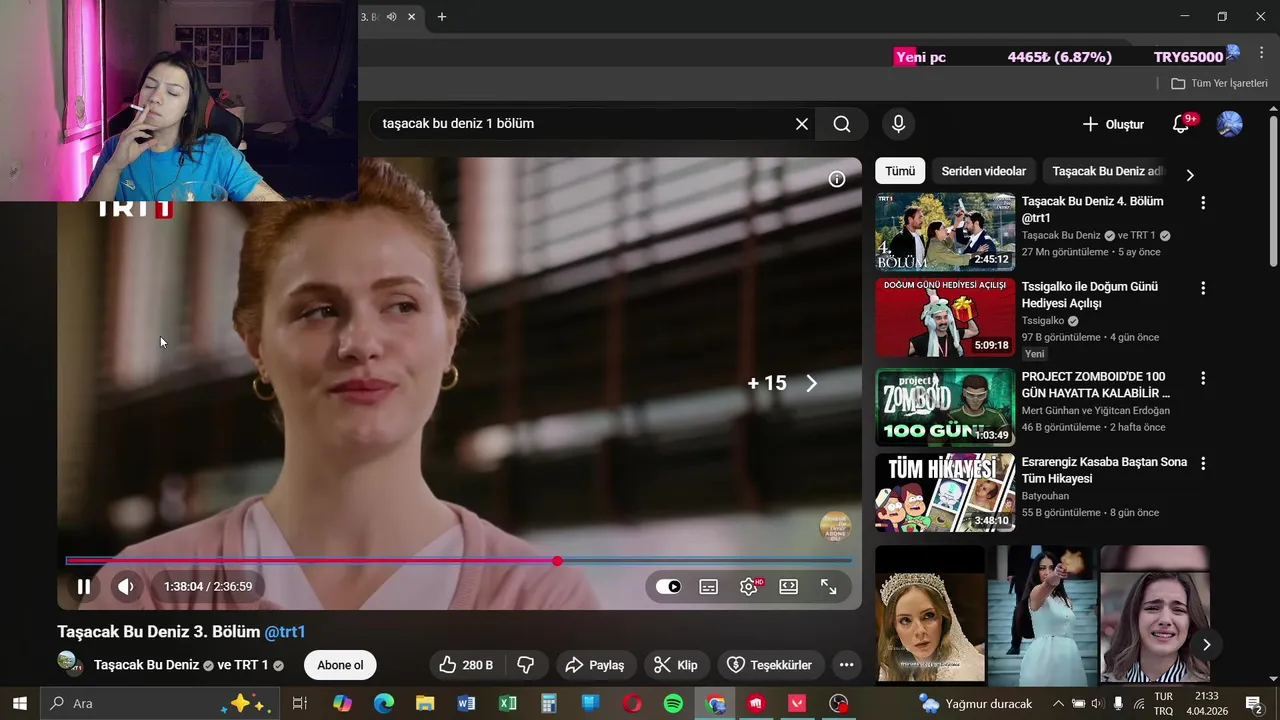Select the Tümü filter chip
The height and width of the screenshot is (720, 1280).
coord(900,171)
